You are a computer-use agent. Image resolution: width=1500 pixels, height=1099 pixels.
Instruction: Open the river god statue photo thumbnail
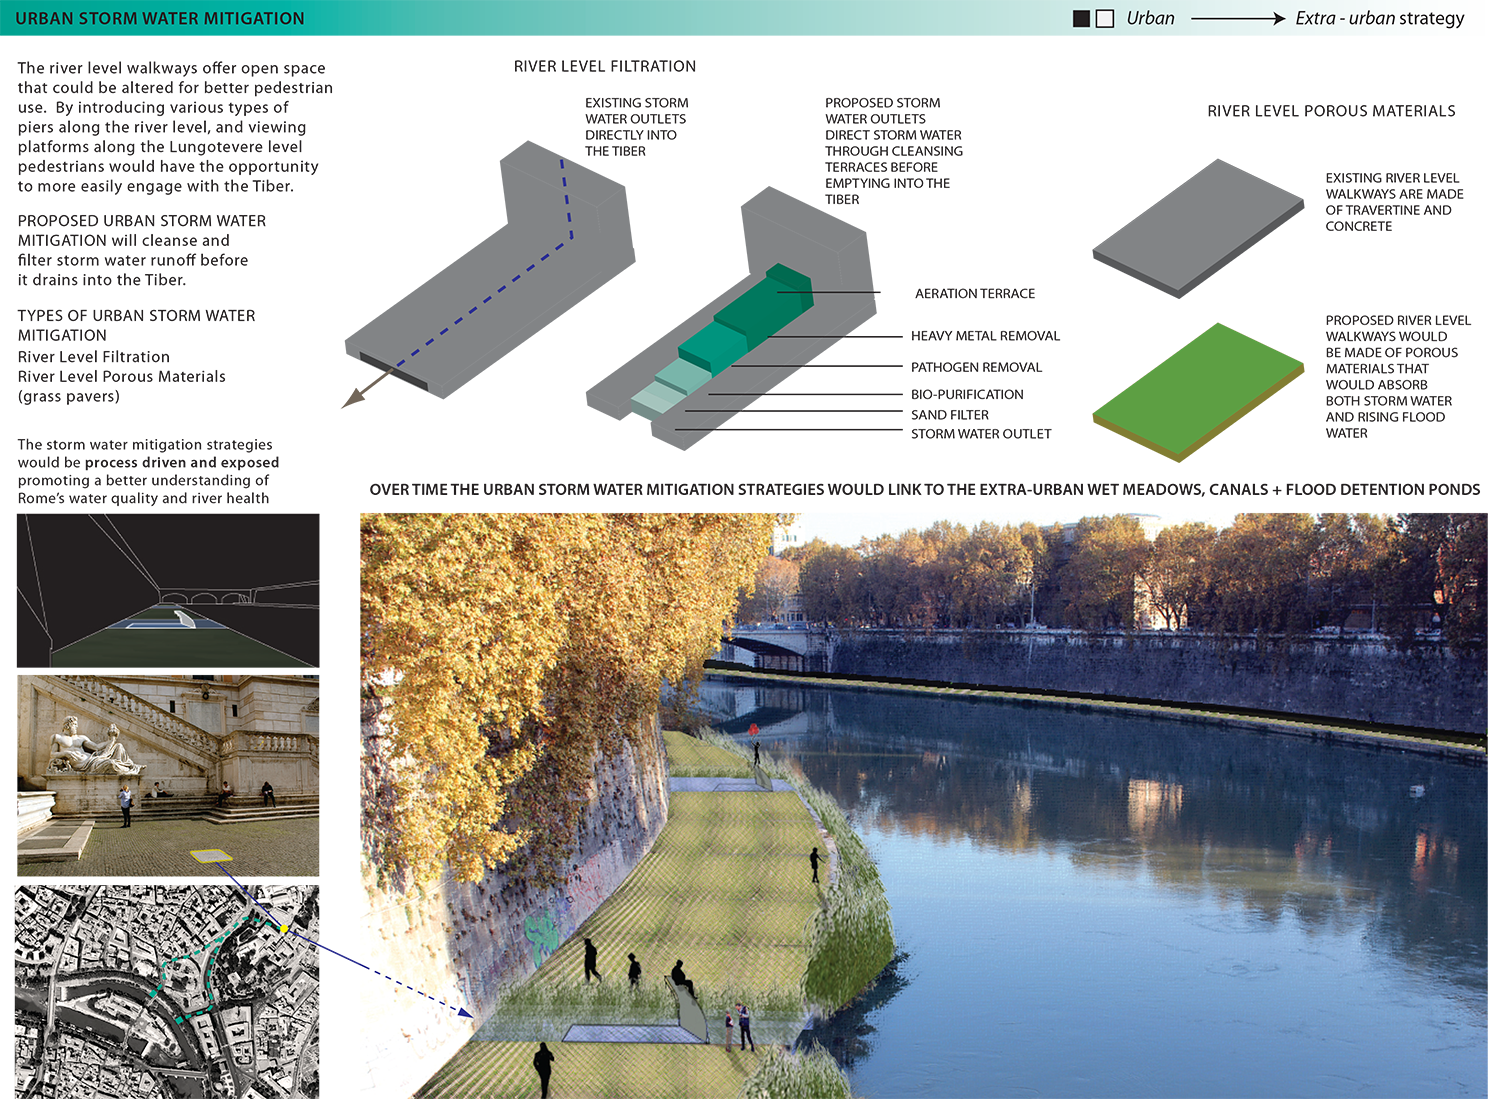point(168,776)
